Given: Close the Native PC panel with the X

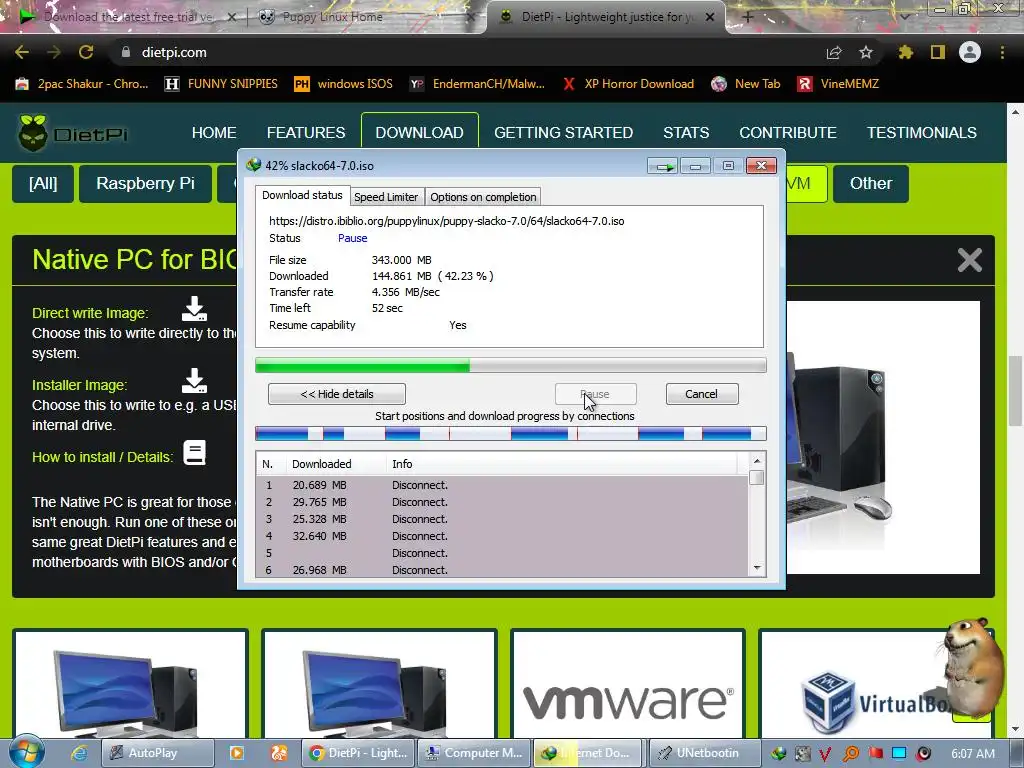Looking at the screenshot, I should (969, 260).
